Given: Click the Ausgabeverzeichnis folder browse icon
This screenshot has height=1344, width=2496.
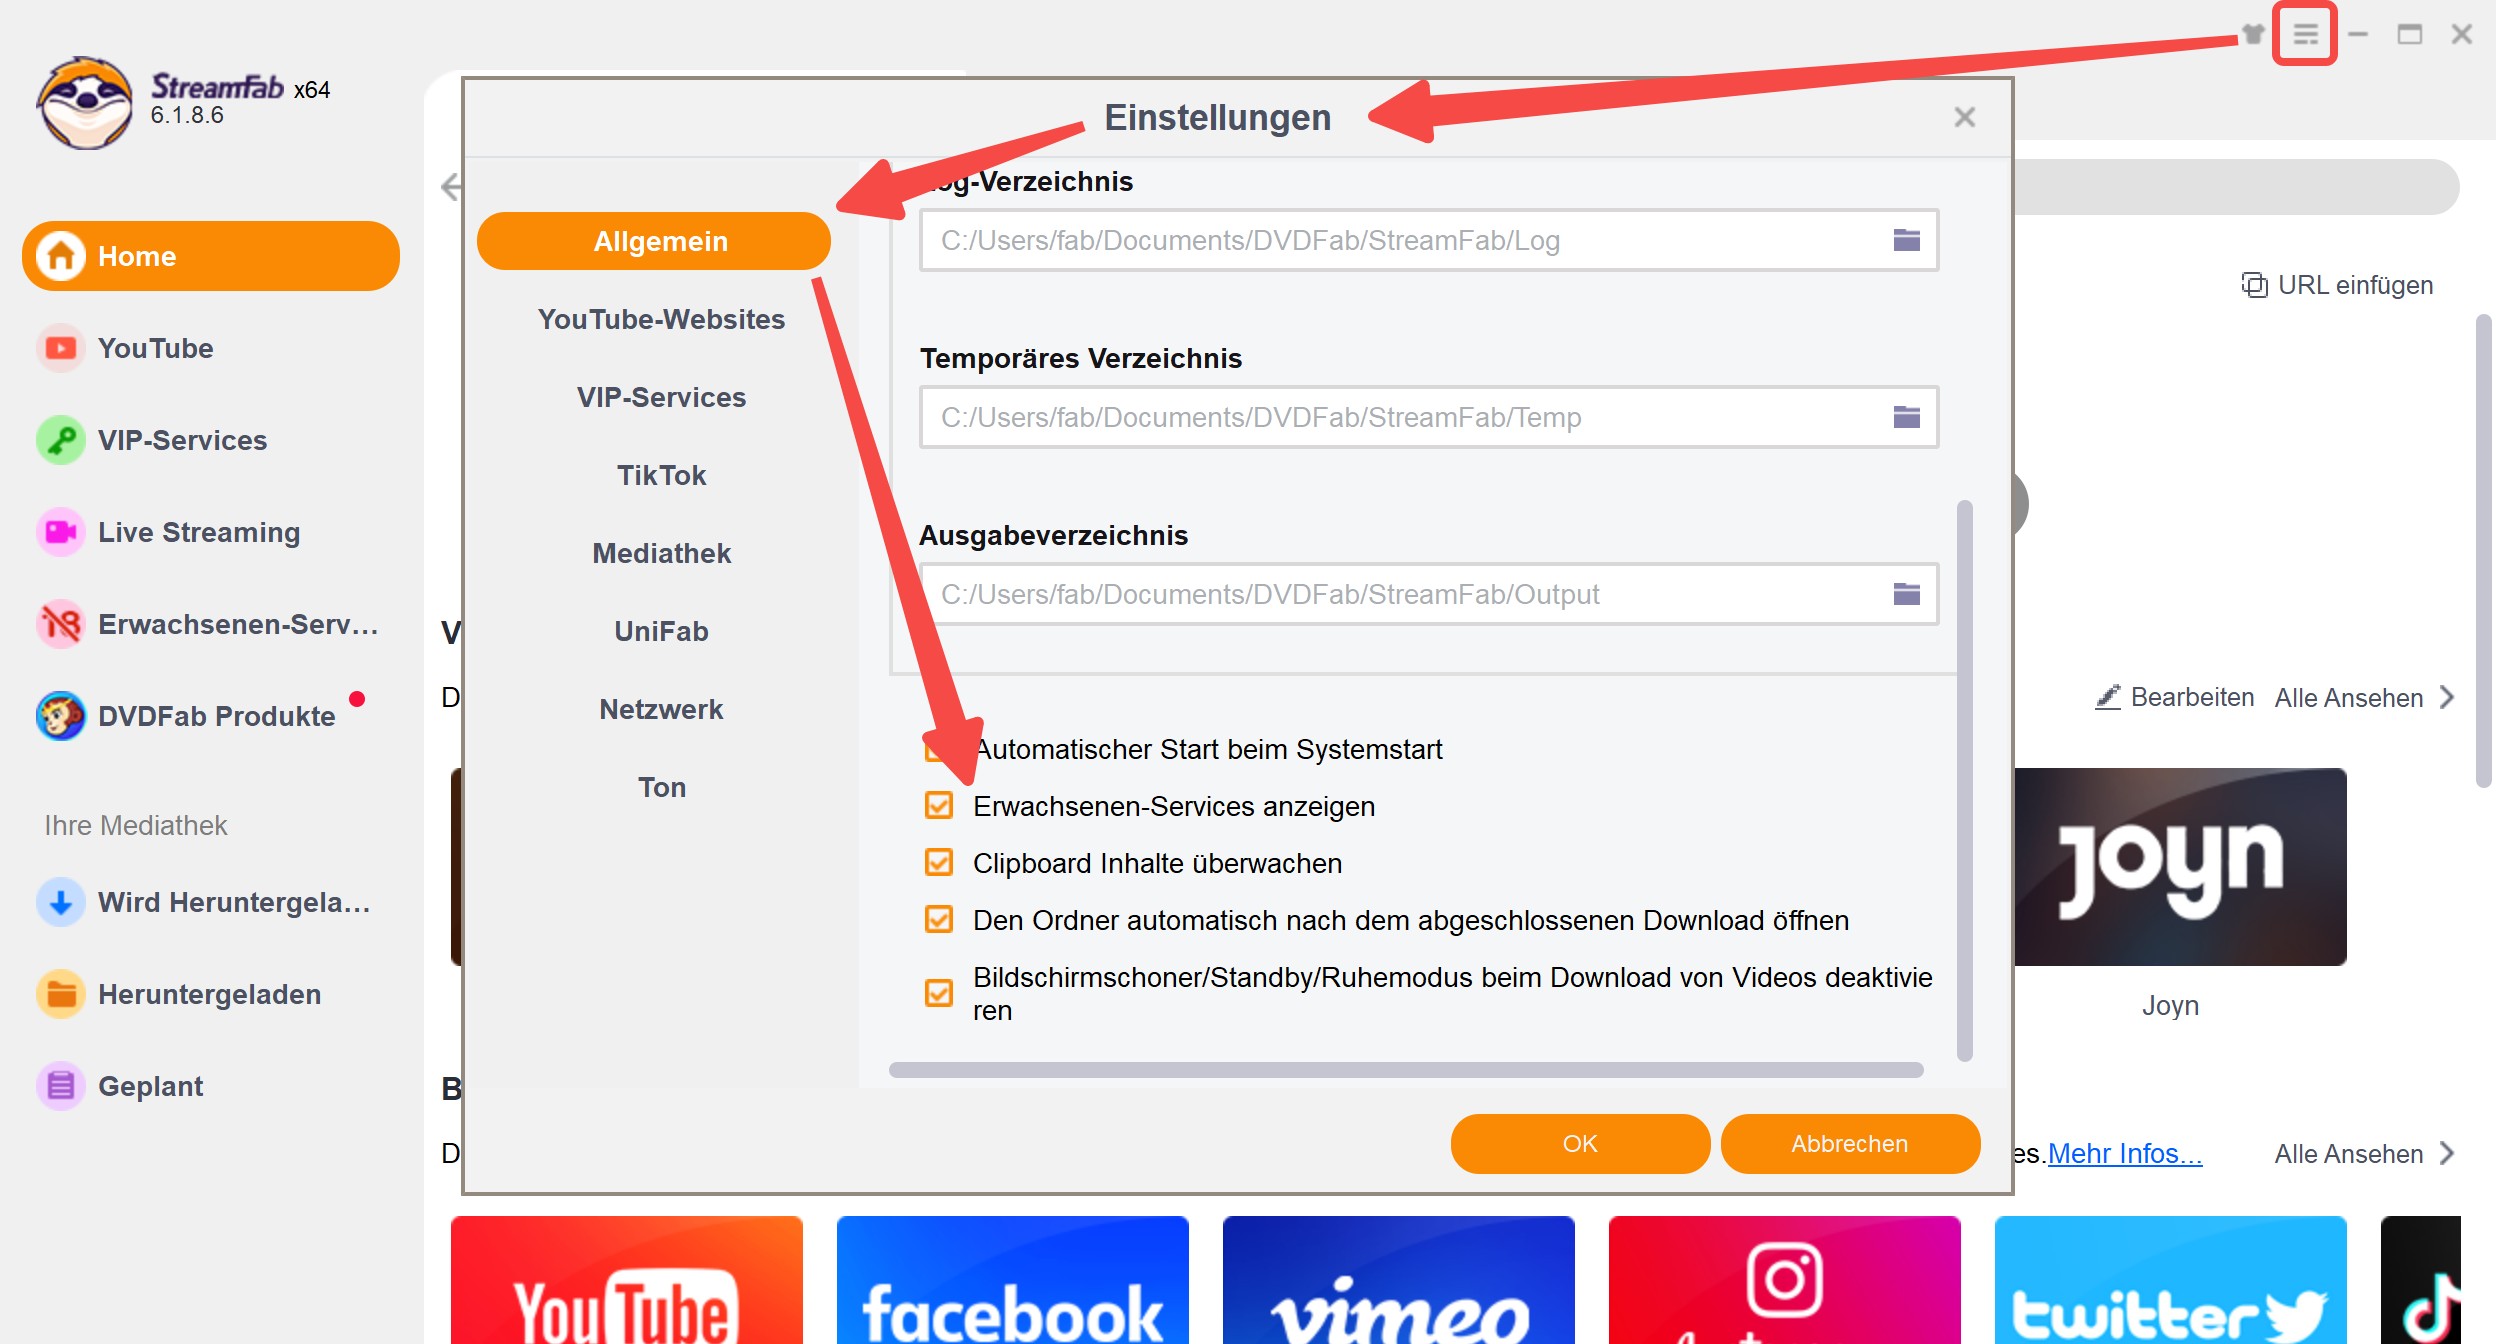Looking at the screenshot, I should (1907, 594).
